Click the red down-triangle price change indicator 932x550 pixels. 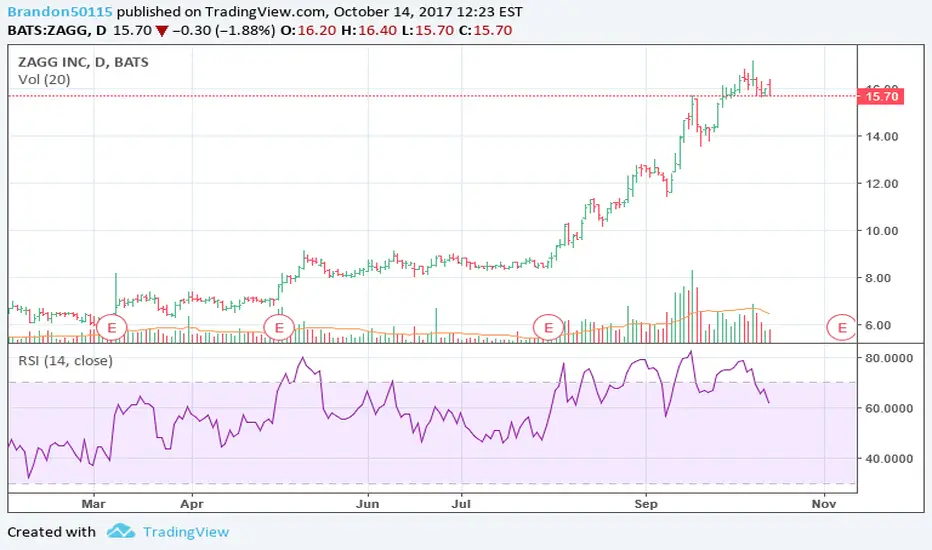pos(162,31)
